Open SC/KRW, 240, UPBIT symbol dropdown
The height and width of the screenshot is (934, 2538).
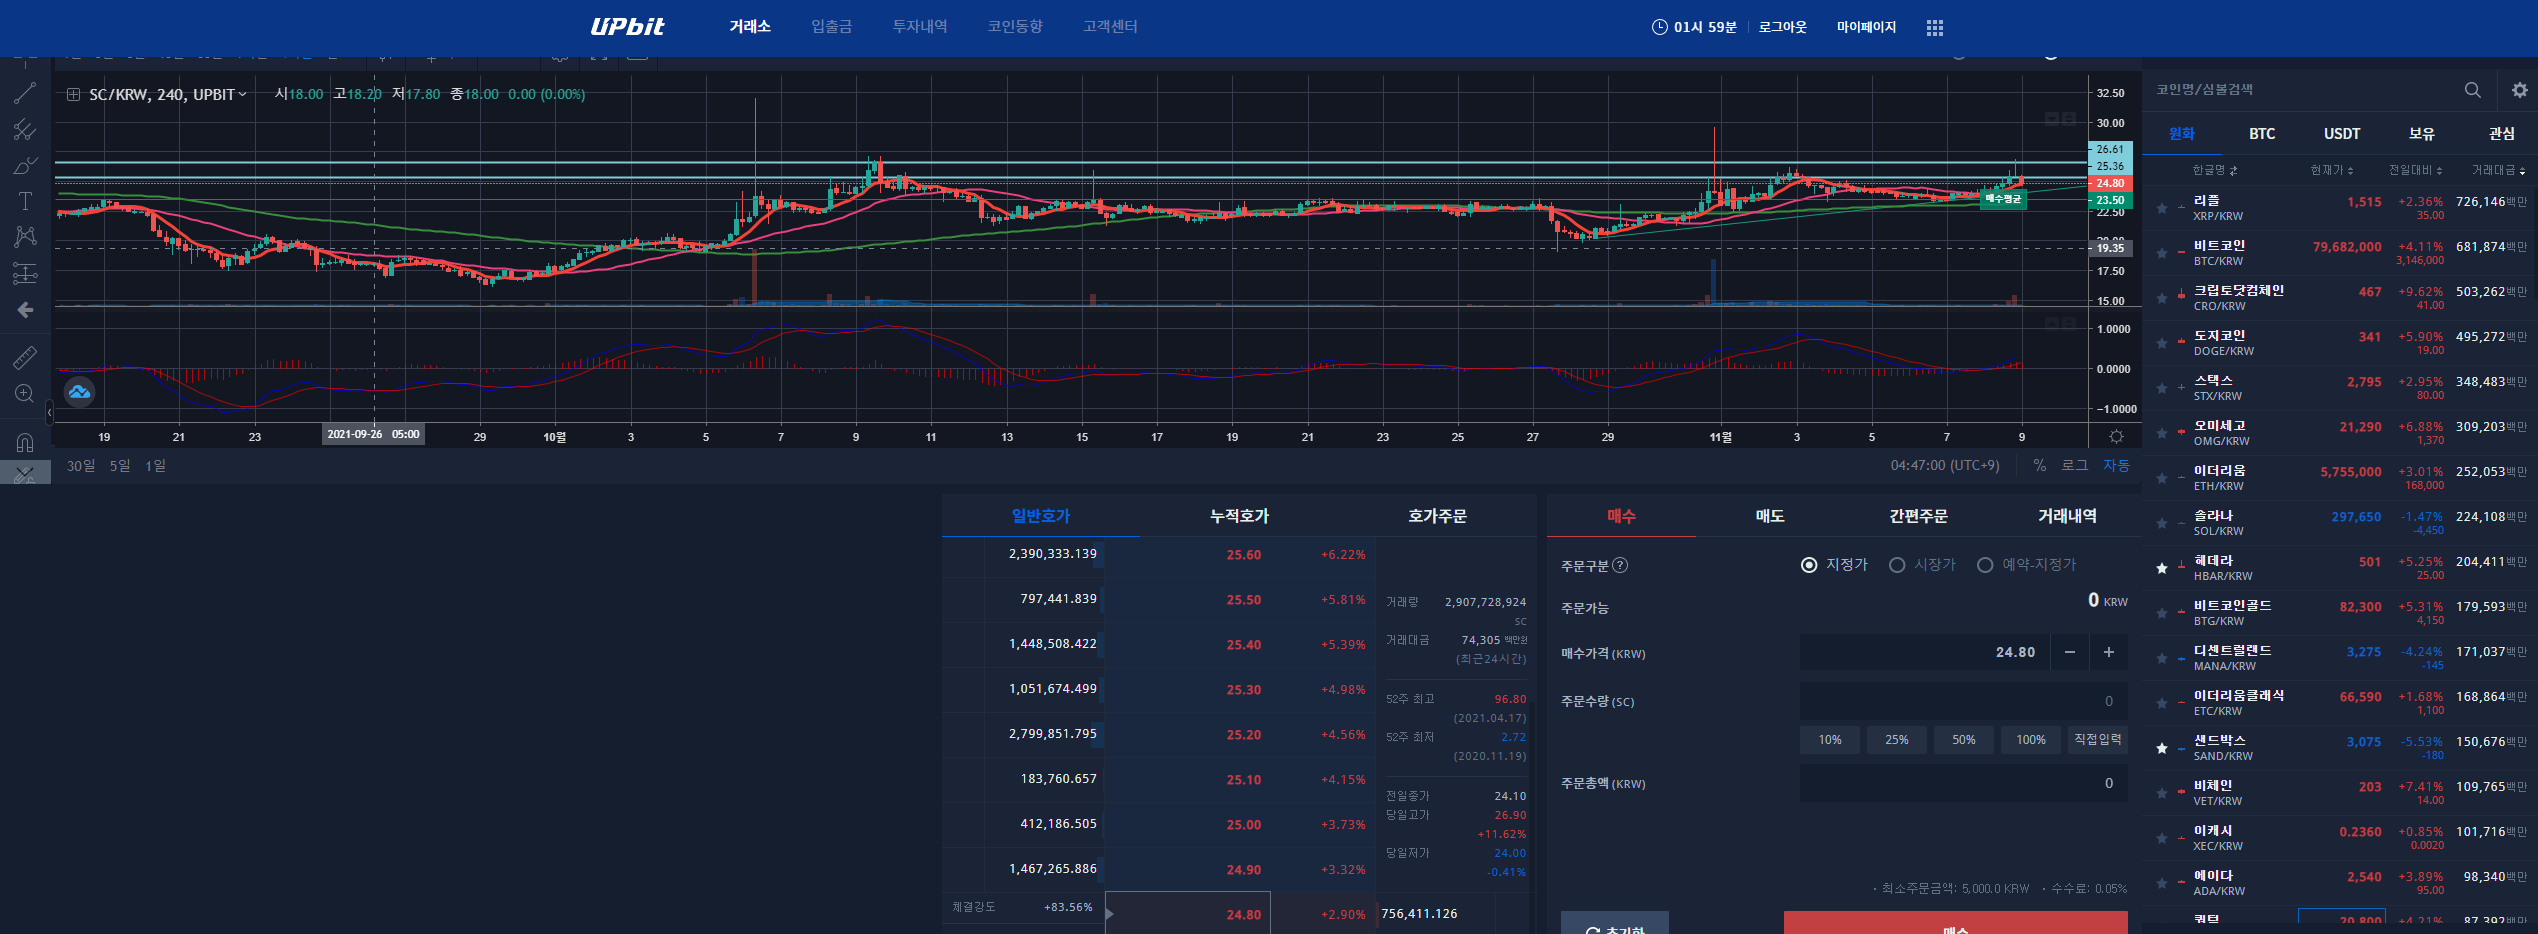tap(167, 94)
